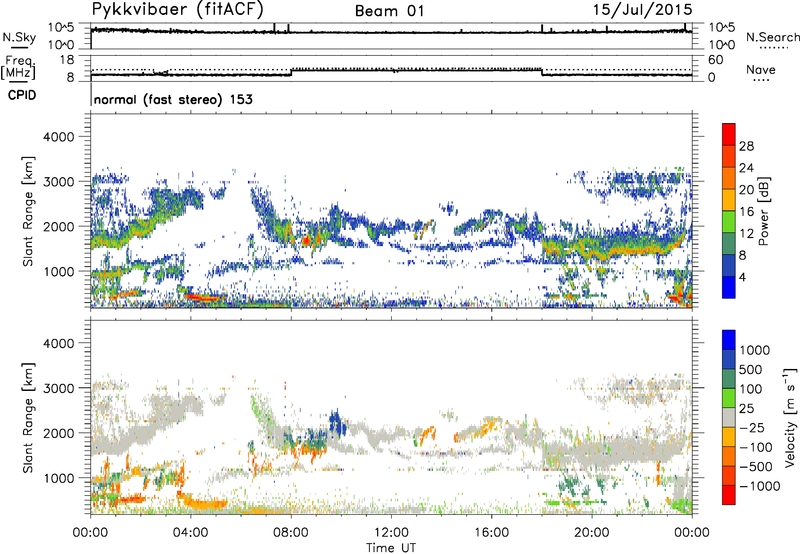Click the Slant Range label of the power panel
Image resolution: width=800 pixels, height=554 pixels.
28,211
